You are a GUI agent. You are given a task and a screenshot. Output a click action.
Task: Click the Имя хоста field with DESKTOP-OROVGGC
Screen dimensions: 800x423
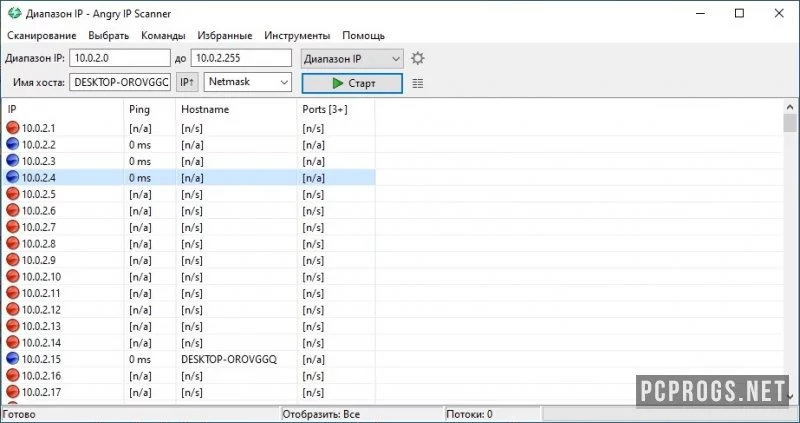coord(120,82)
